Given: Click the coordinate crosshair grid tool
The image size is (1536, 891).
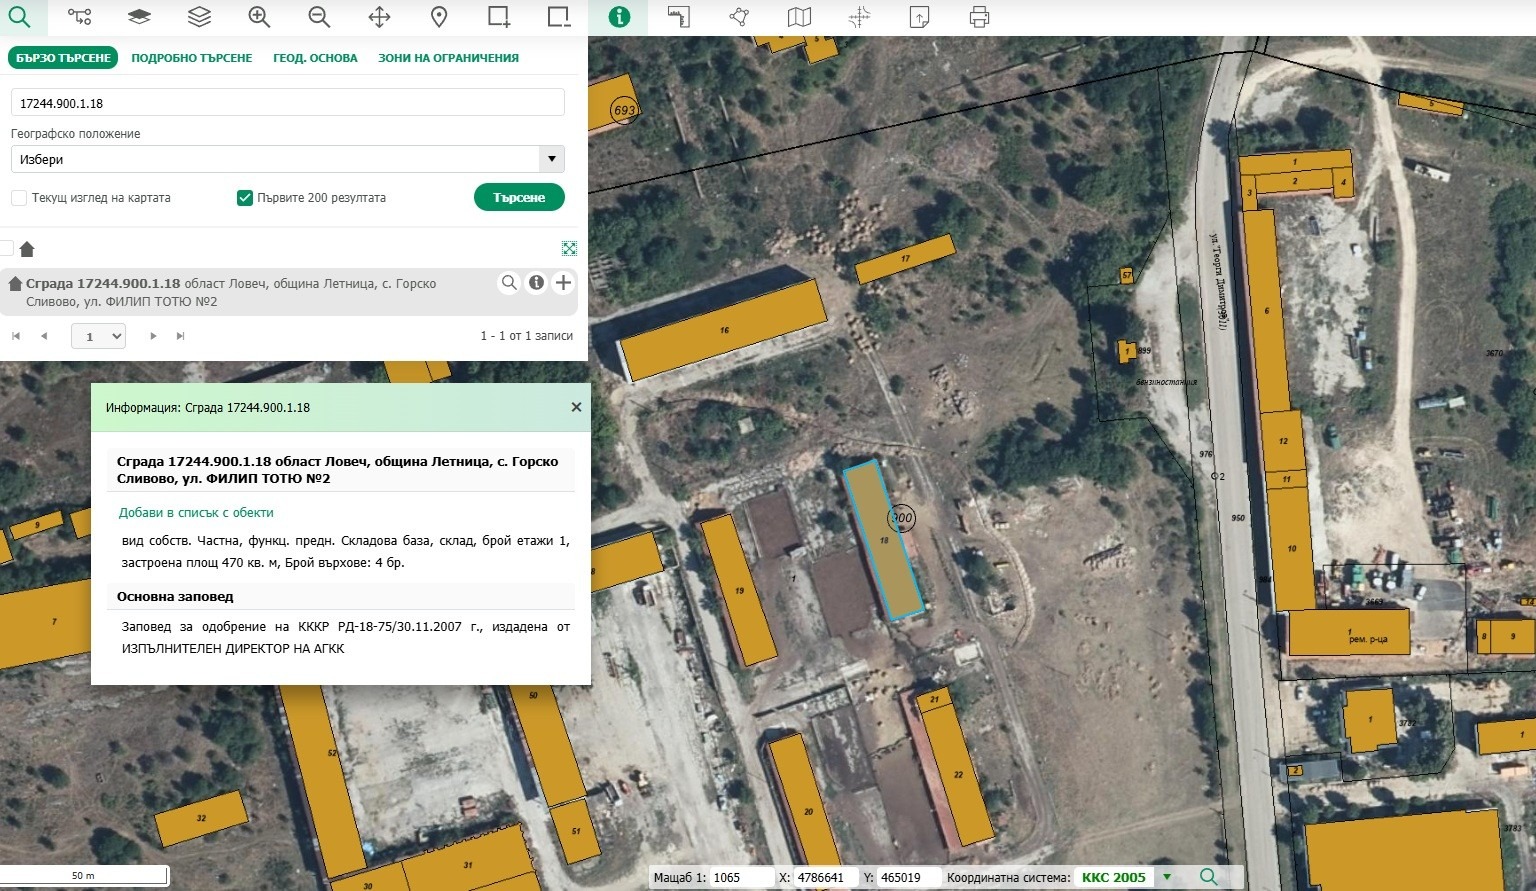Looking at the screenshot, I should click(x=859, y=17).
